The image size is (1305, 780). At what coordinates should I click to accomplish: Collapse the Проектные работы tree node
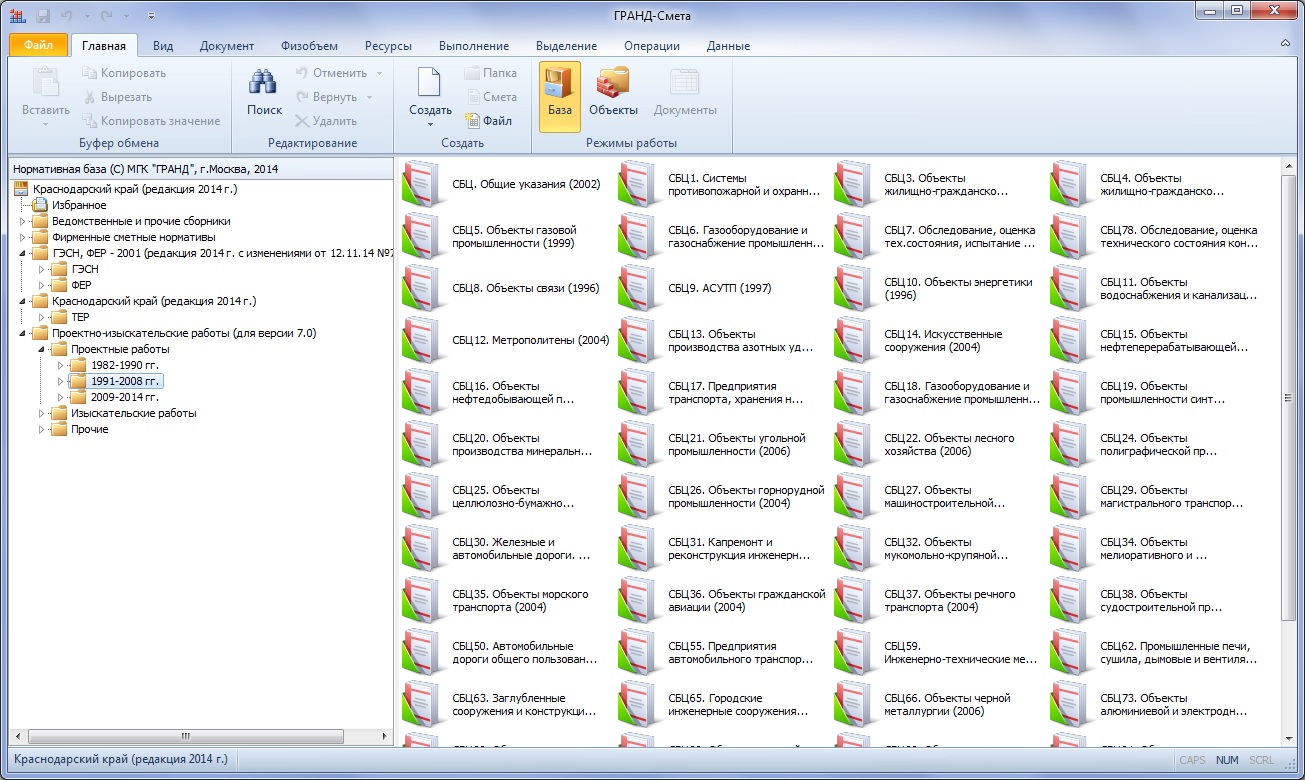point(41,349)
